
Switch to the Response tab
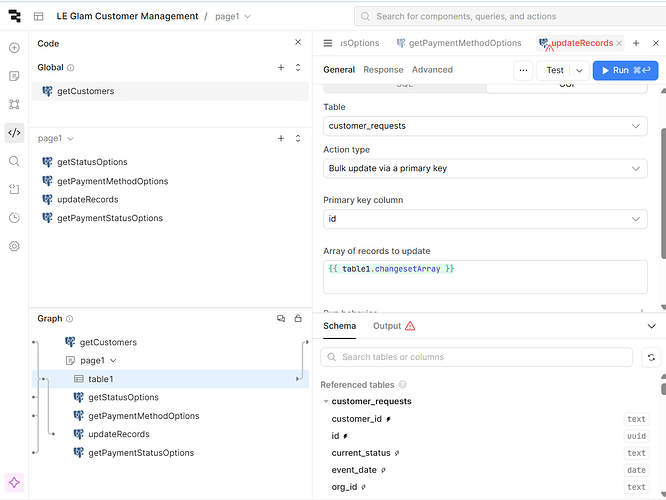[383, 70]
